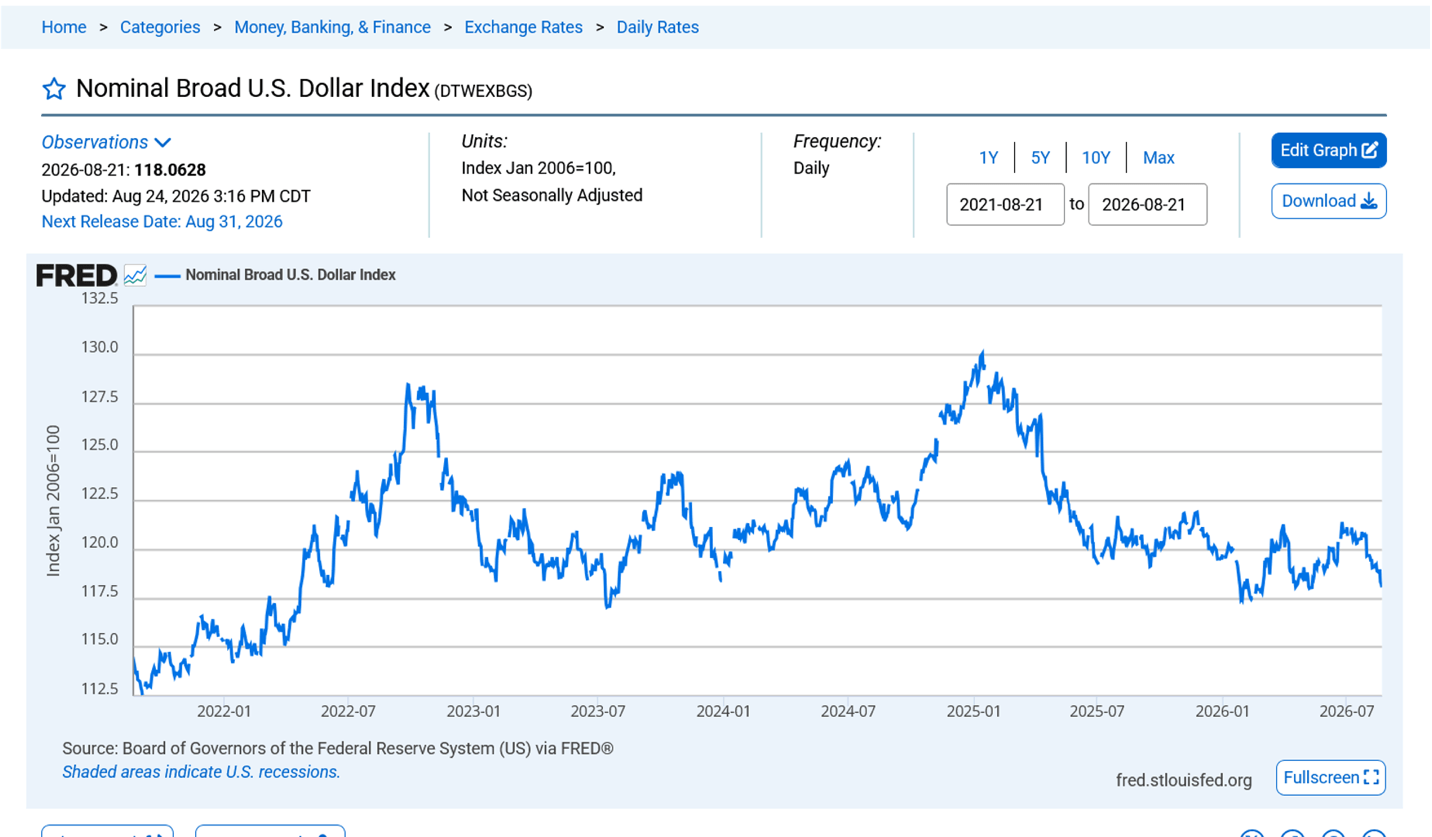Click the 2022-07 x-axis label
1432x837 pixels.
click(x=347, y=711)
